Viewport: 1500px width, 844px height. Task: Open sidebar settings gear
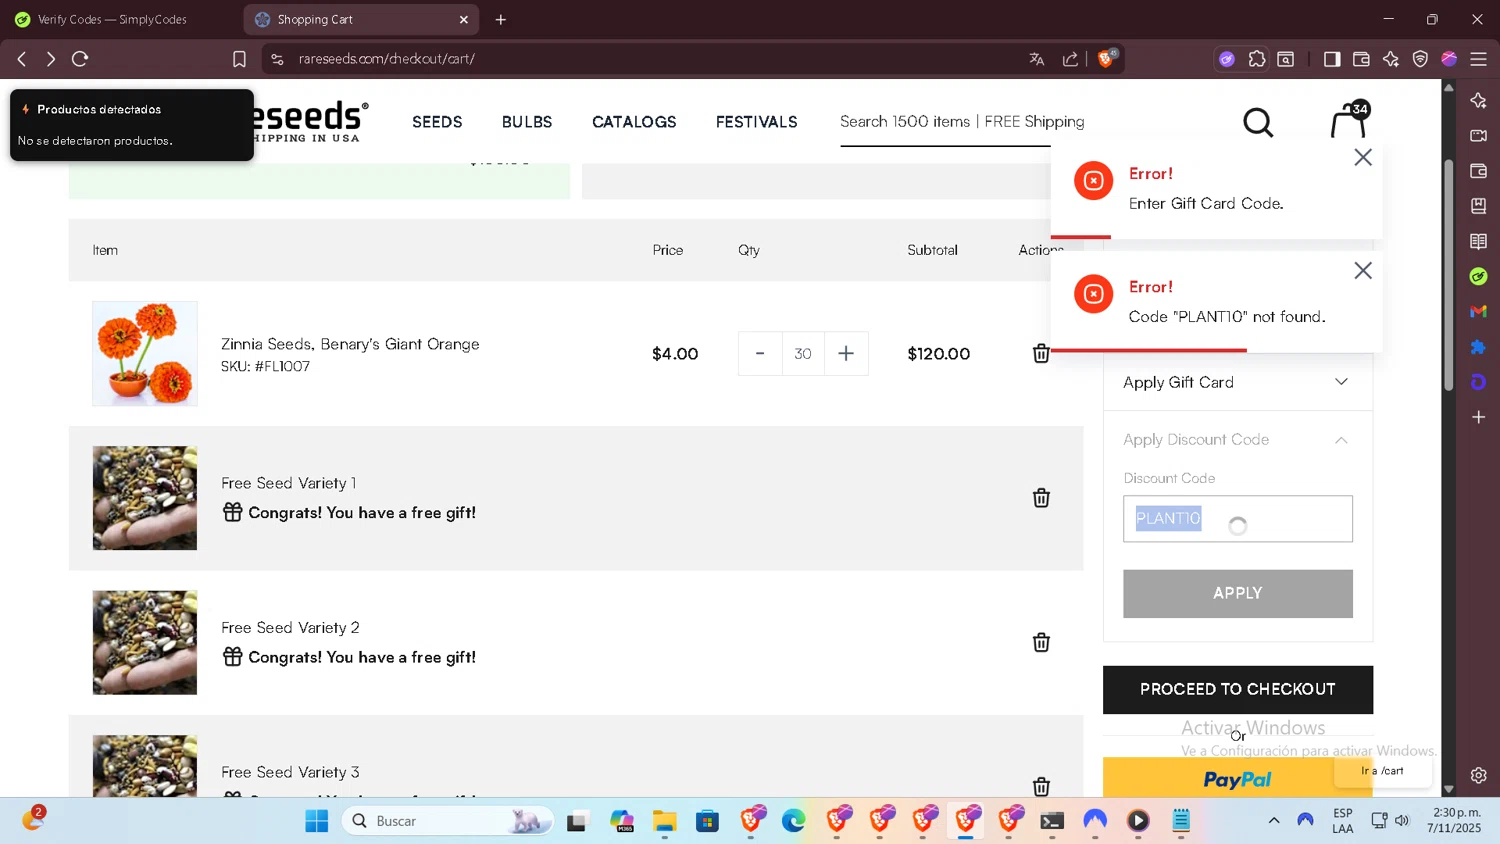pyautogui.click(x=1478, y=775)
